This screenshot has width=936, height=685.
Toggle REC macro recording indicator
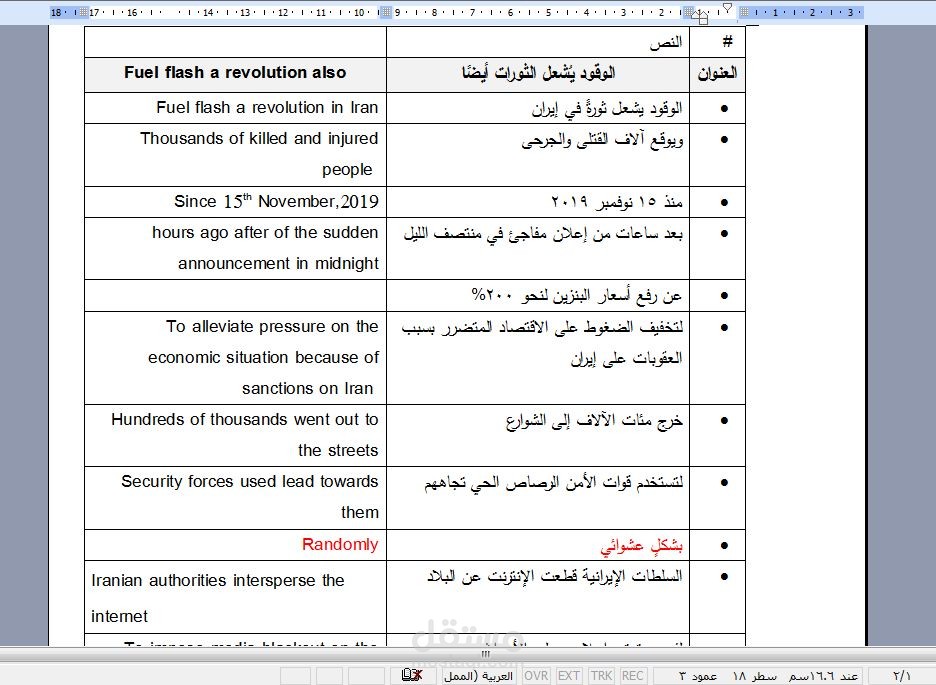632,675
